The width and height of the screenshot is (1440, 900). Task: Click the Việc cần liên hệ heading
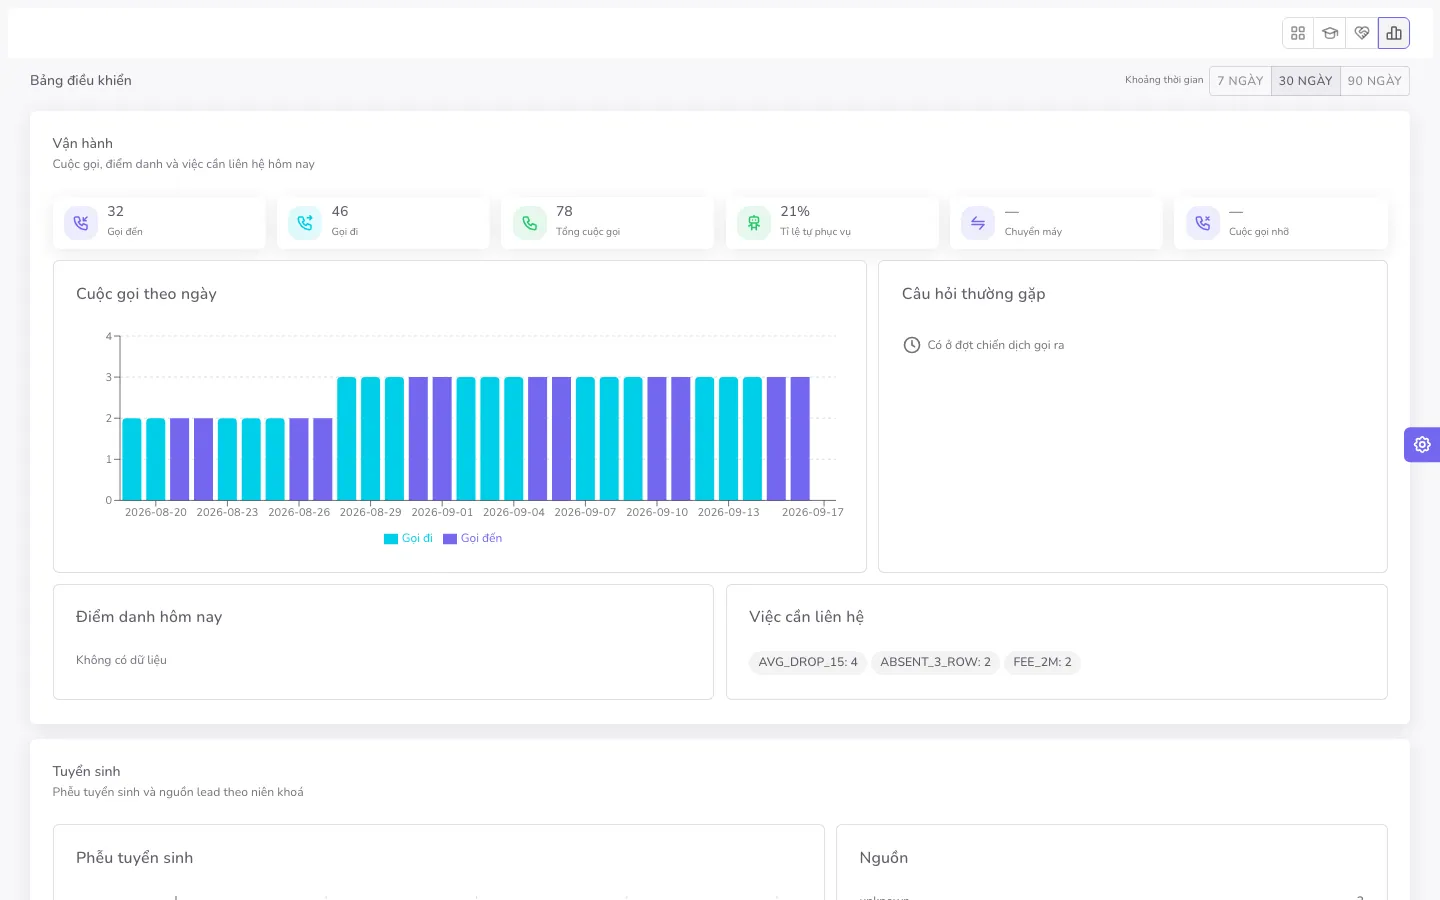pos(807,617)
